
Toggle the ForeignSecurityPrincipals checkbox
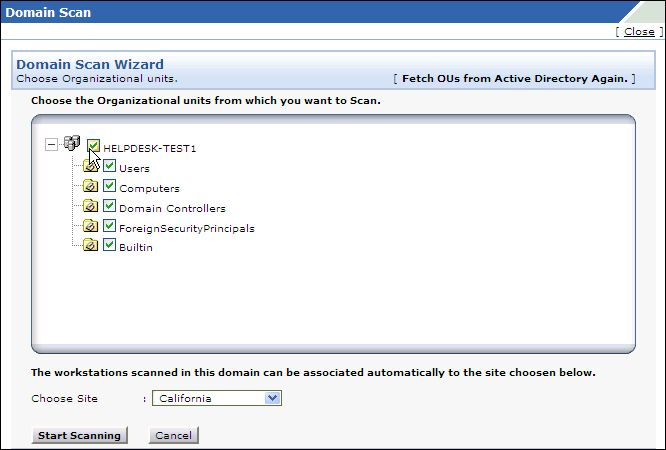(110, 226)
